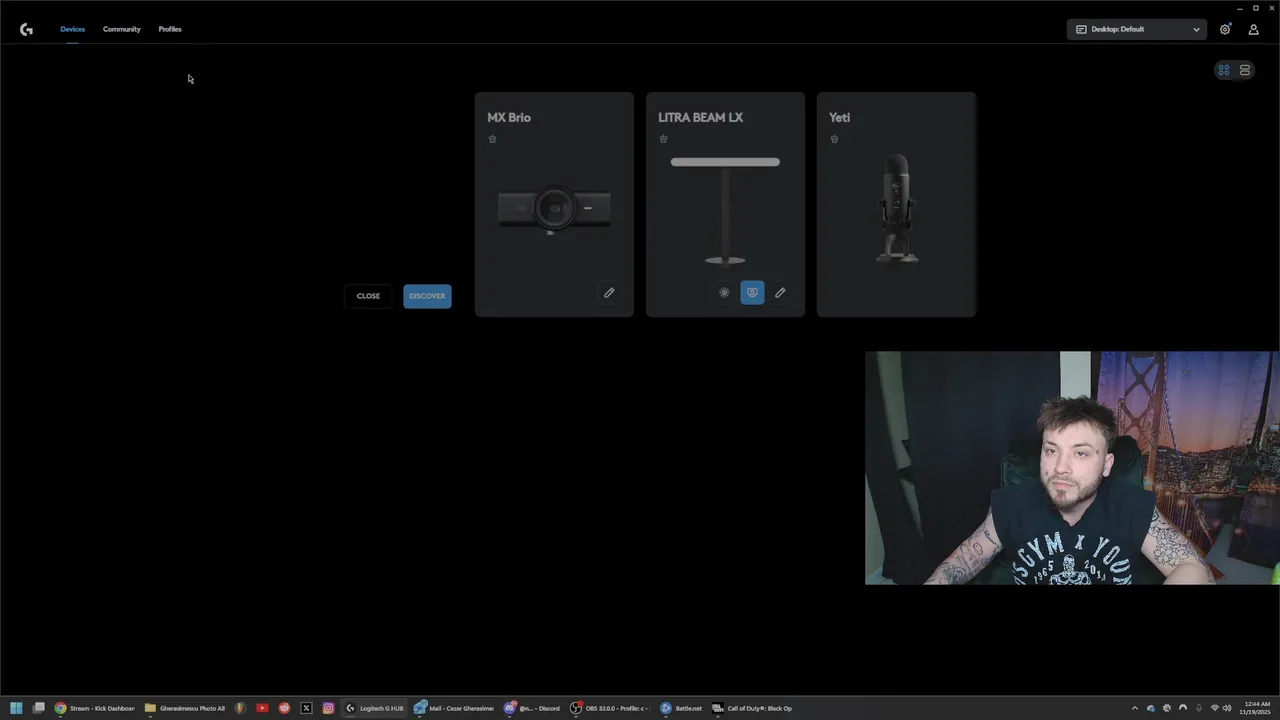1280x720 pixels.
Task: Click the OneDrive cloud tray icon
Action: point(1150,708)
